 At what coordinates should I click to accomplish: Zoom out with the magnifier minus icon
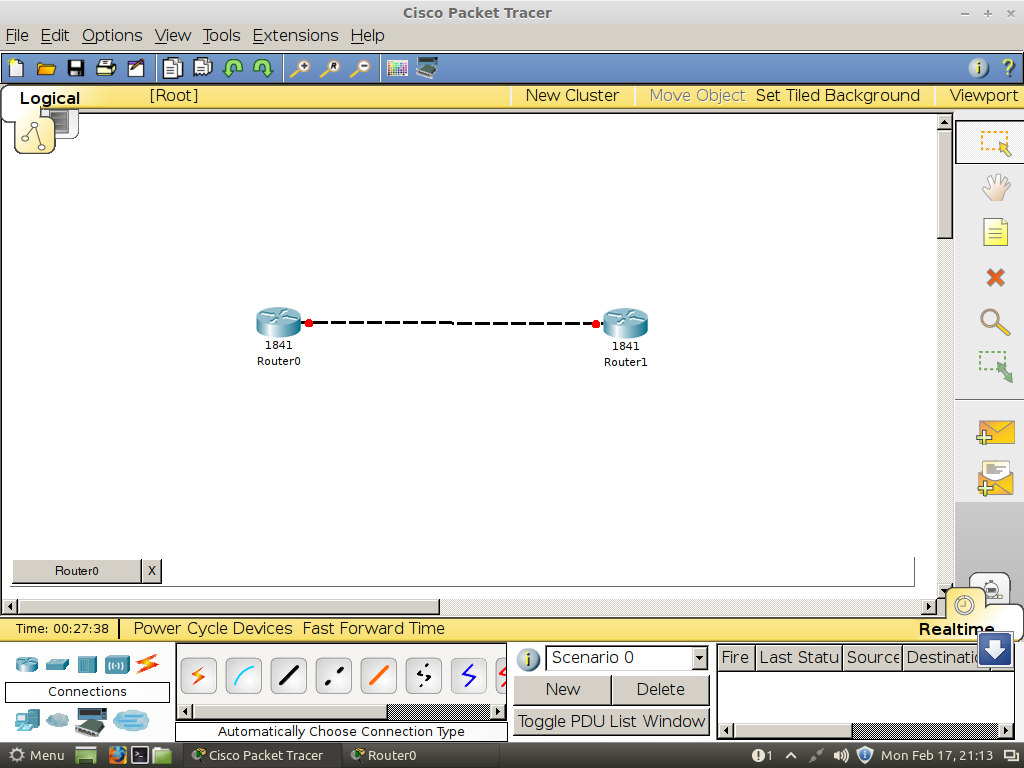tap(360, 68)
